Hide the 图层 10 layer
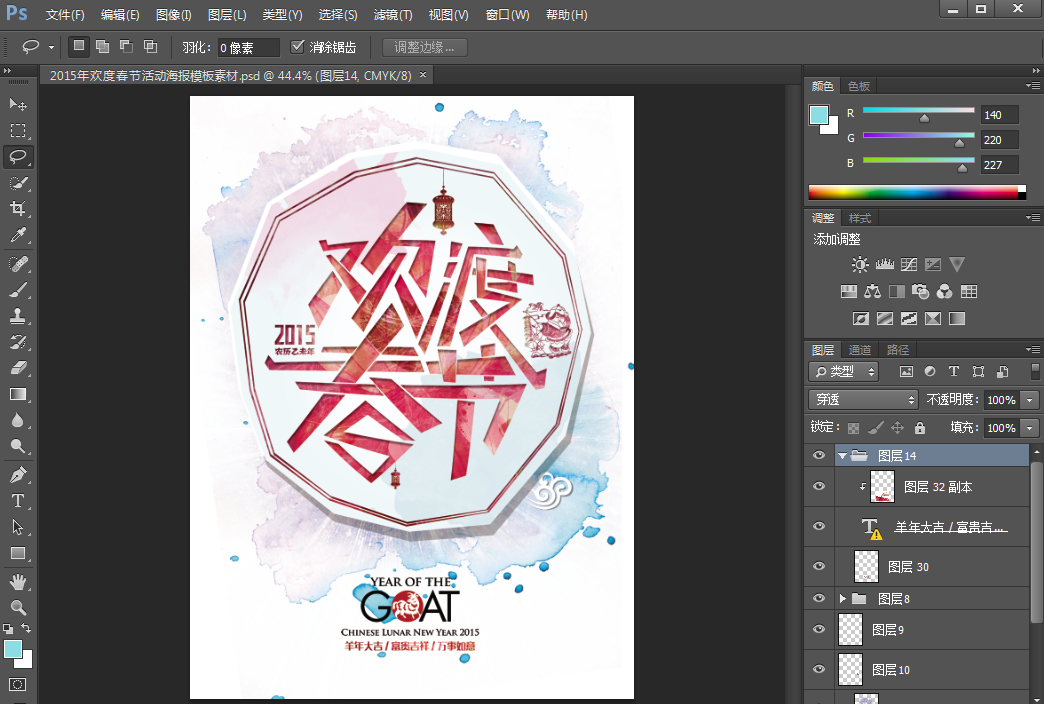This screenshot has height=704, width=1044. point(819,669)
